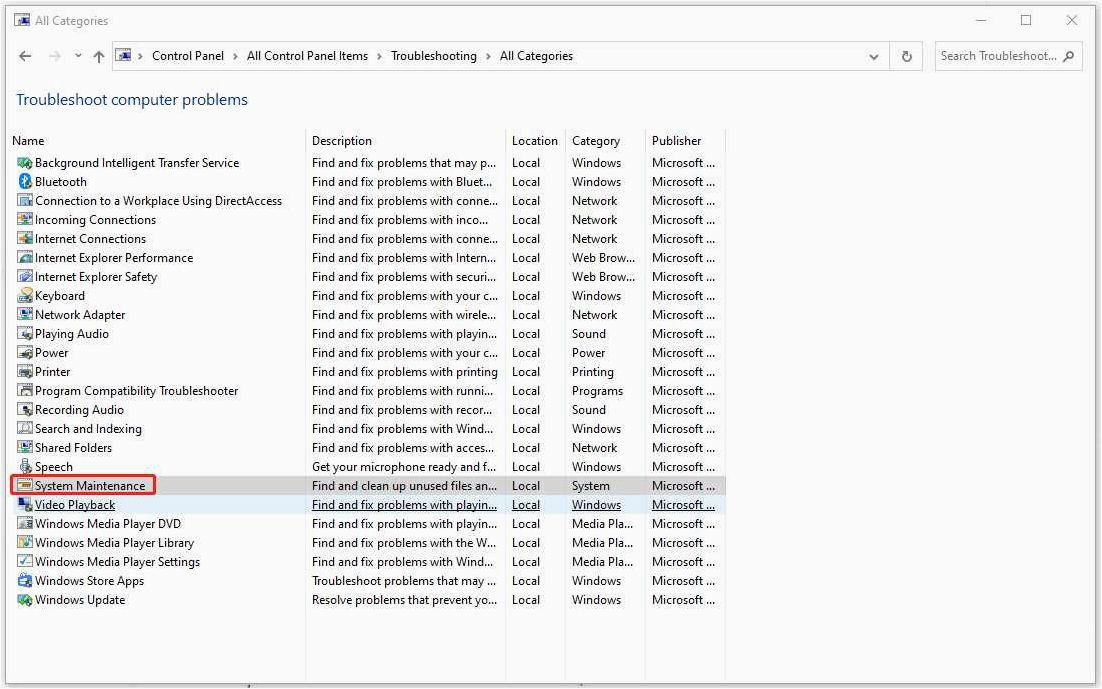Click the Network Adapter icon
Image resolution: width=1102 pixels, height=689 pixels.
click(x=25, y=314)
